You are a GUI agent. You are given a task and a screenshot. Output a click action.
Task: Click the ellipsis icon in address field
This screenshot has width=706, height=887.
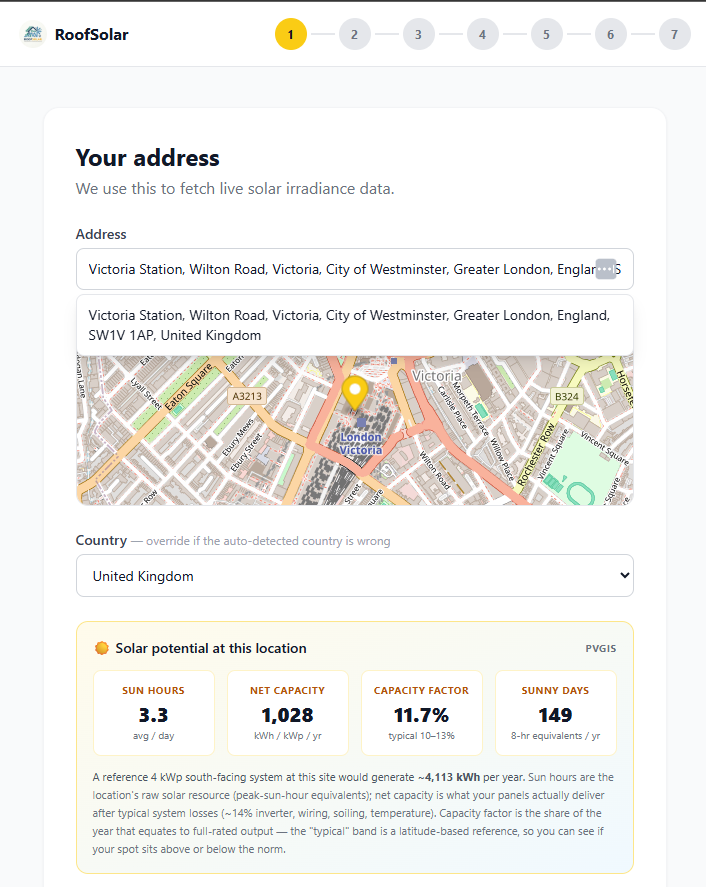click(606, 269)
